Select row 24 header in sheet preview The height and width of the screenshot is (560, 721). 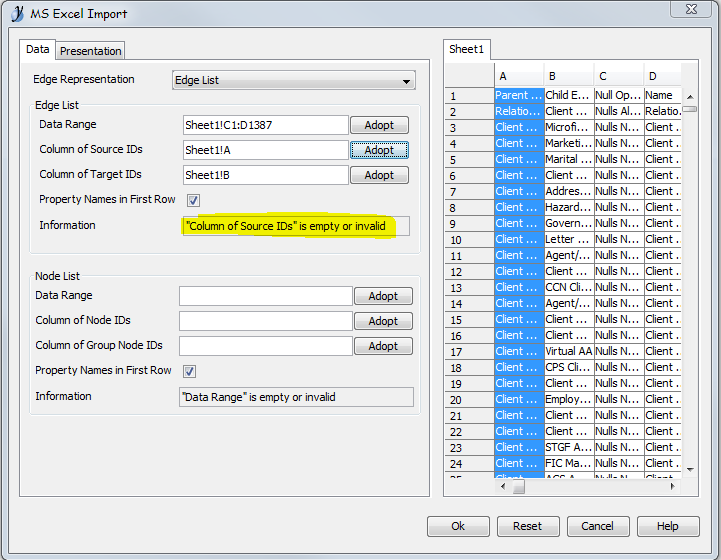pyautogui.click(x=469, y=464)
